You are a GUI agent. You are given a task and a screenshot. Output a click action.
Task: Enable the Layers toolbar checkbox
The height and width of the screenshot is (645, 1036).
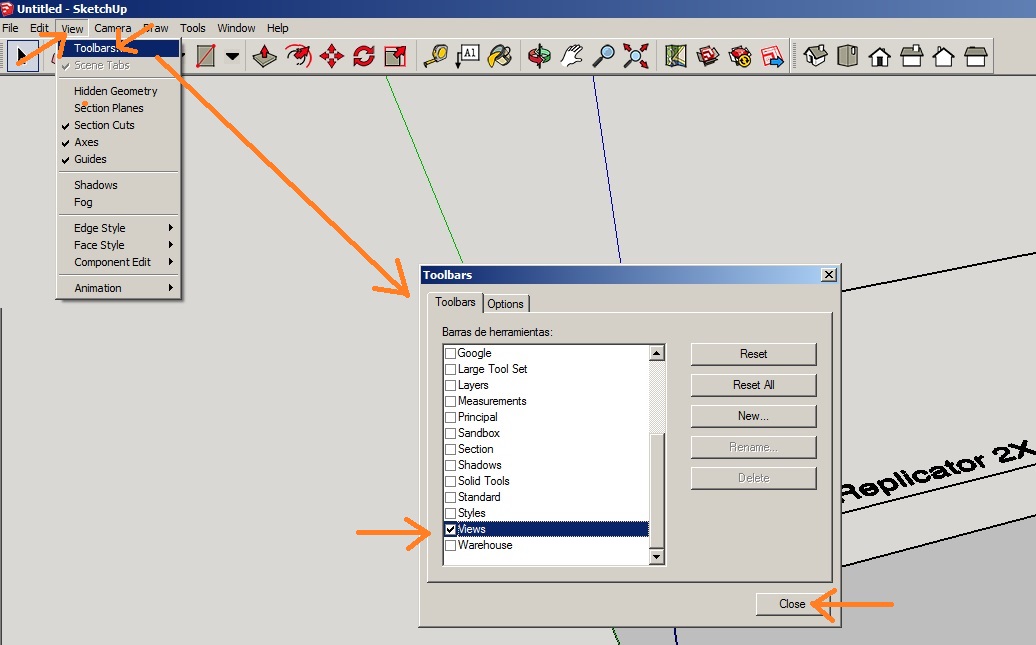(451, 385)
